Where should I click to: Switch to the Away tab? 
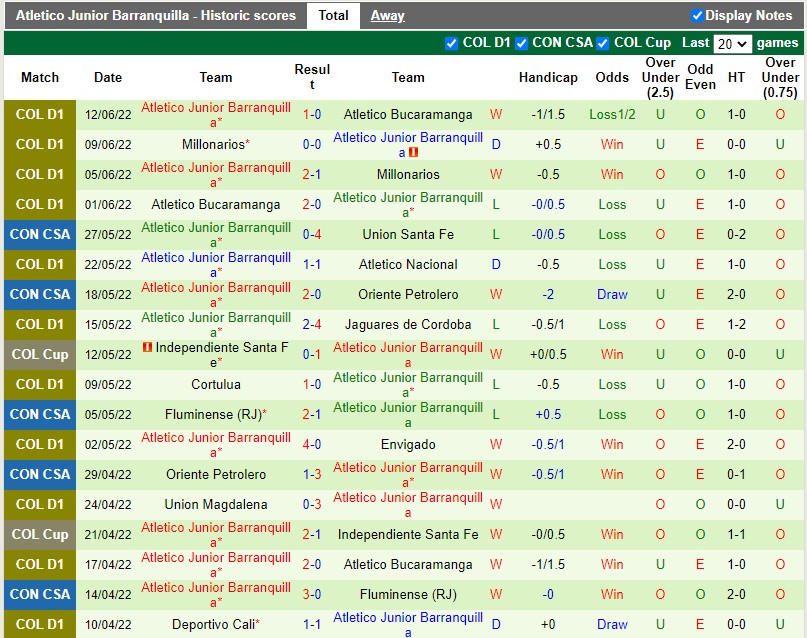(x=388, y=15)
